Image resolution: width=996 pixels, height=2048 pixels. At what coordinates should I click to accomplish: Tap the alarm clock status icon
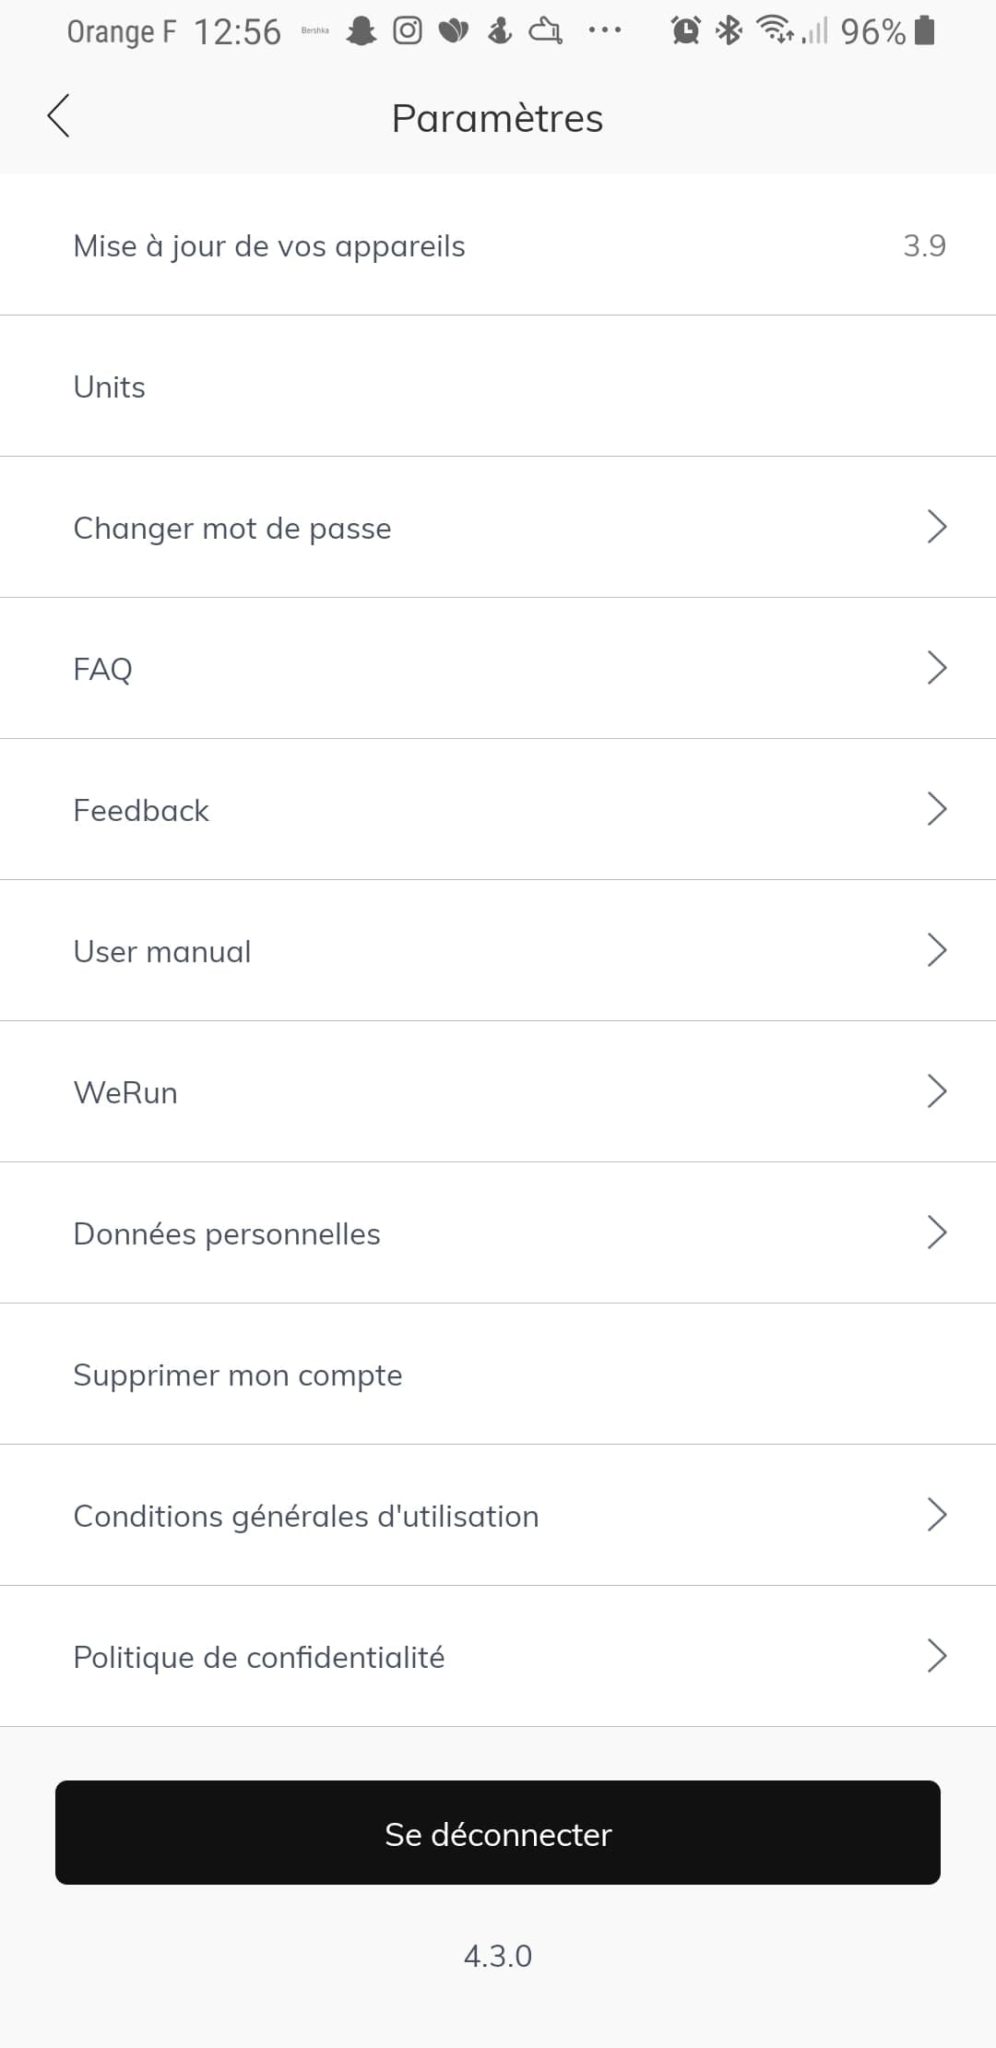click(685, 32)
